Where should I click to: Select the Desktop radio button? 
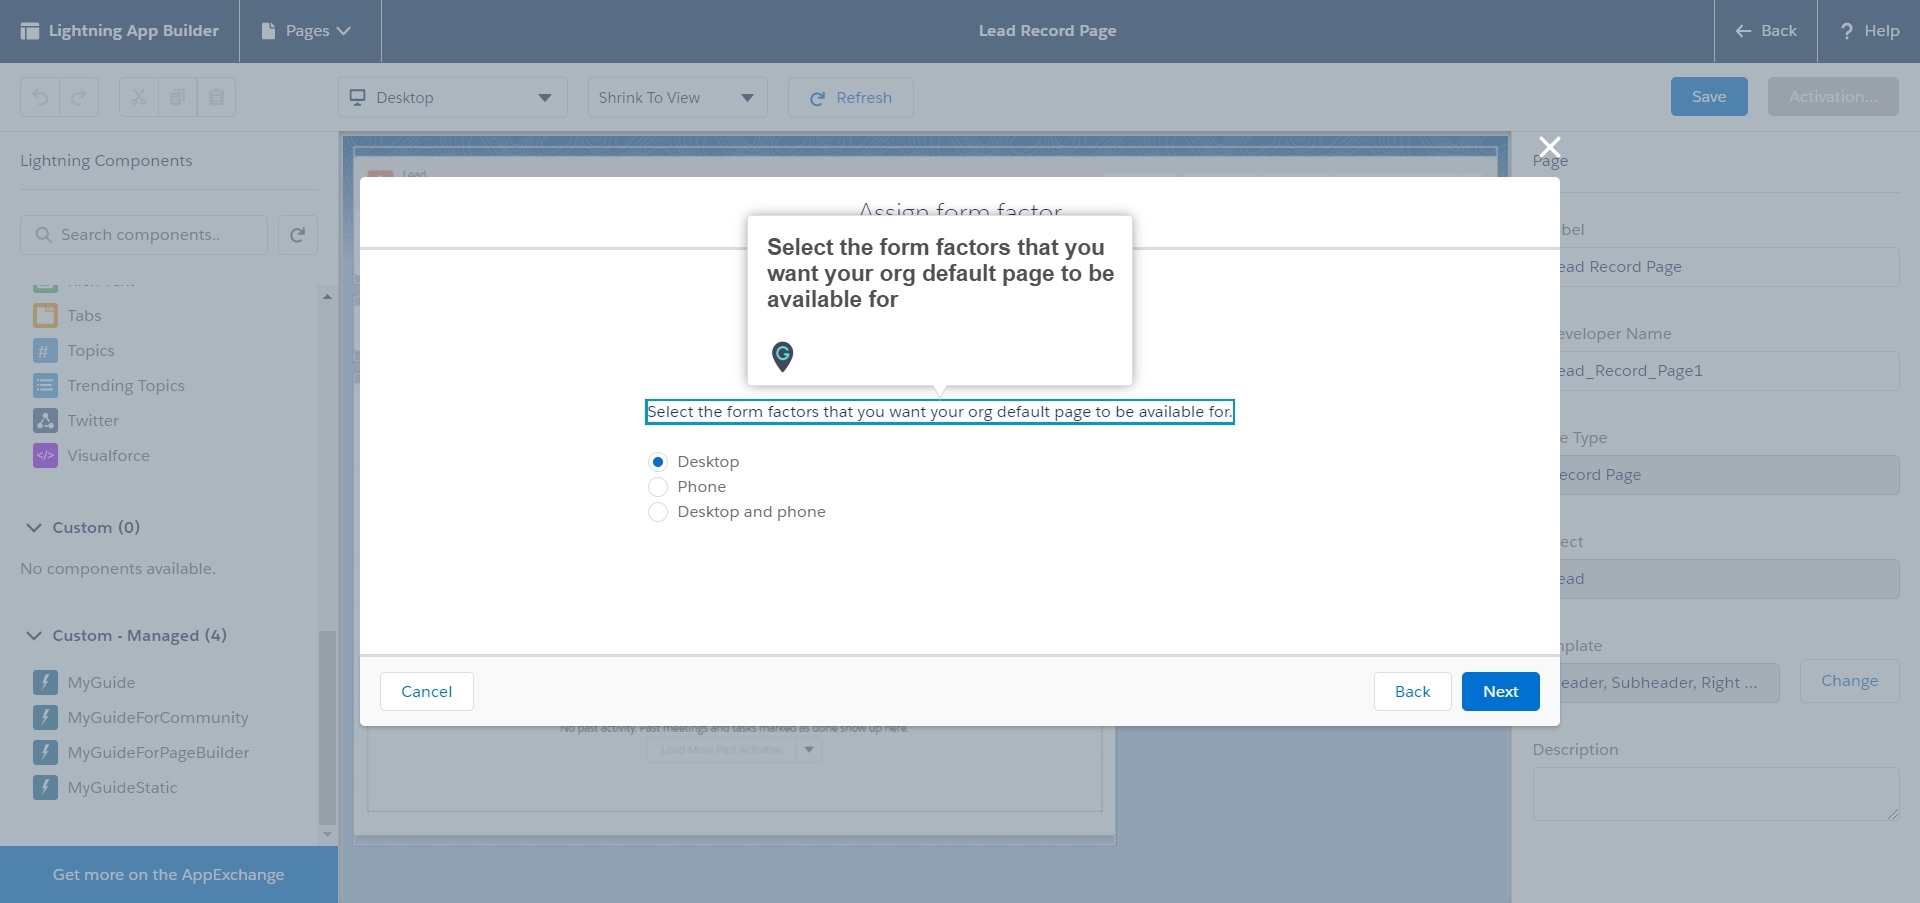tap(657, 462)
